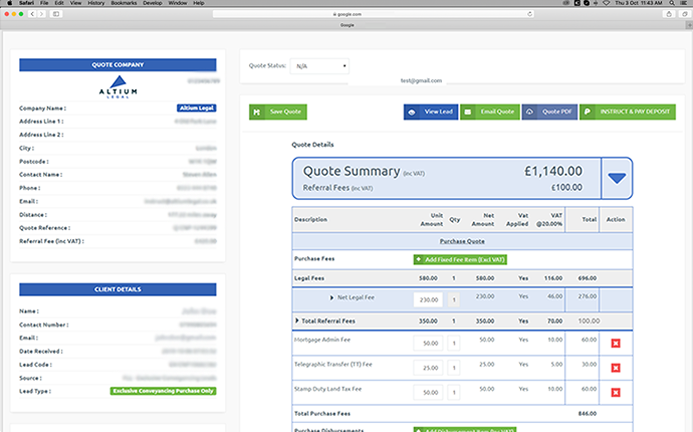Delete the Stamp Duty Land Tax Fee row
The width and height of the screenshot is (693, 432).
615,392
